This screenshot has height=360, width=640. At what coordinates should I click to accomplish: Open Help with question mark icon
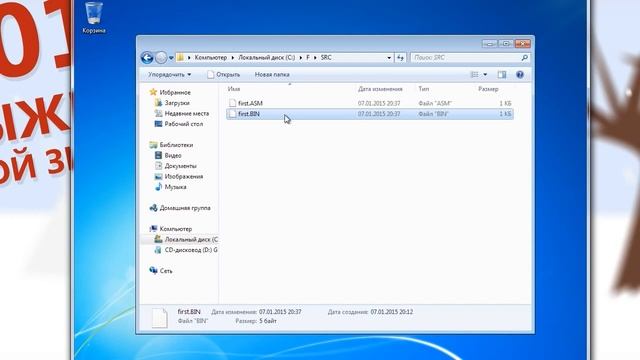point(520,75)
